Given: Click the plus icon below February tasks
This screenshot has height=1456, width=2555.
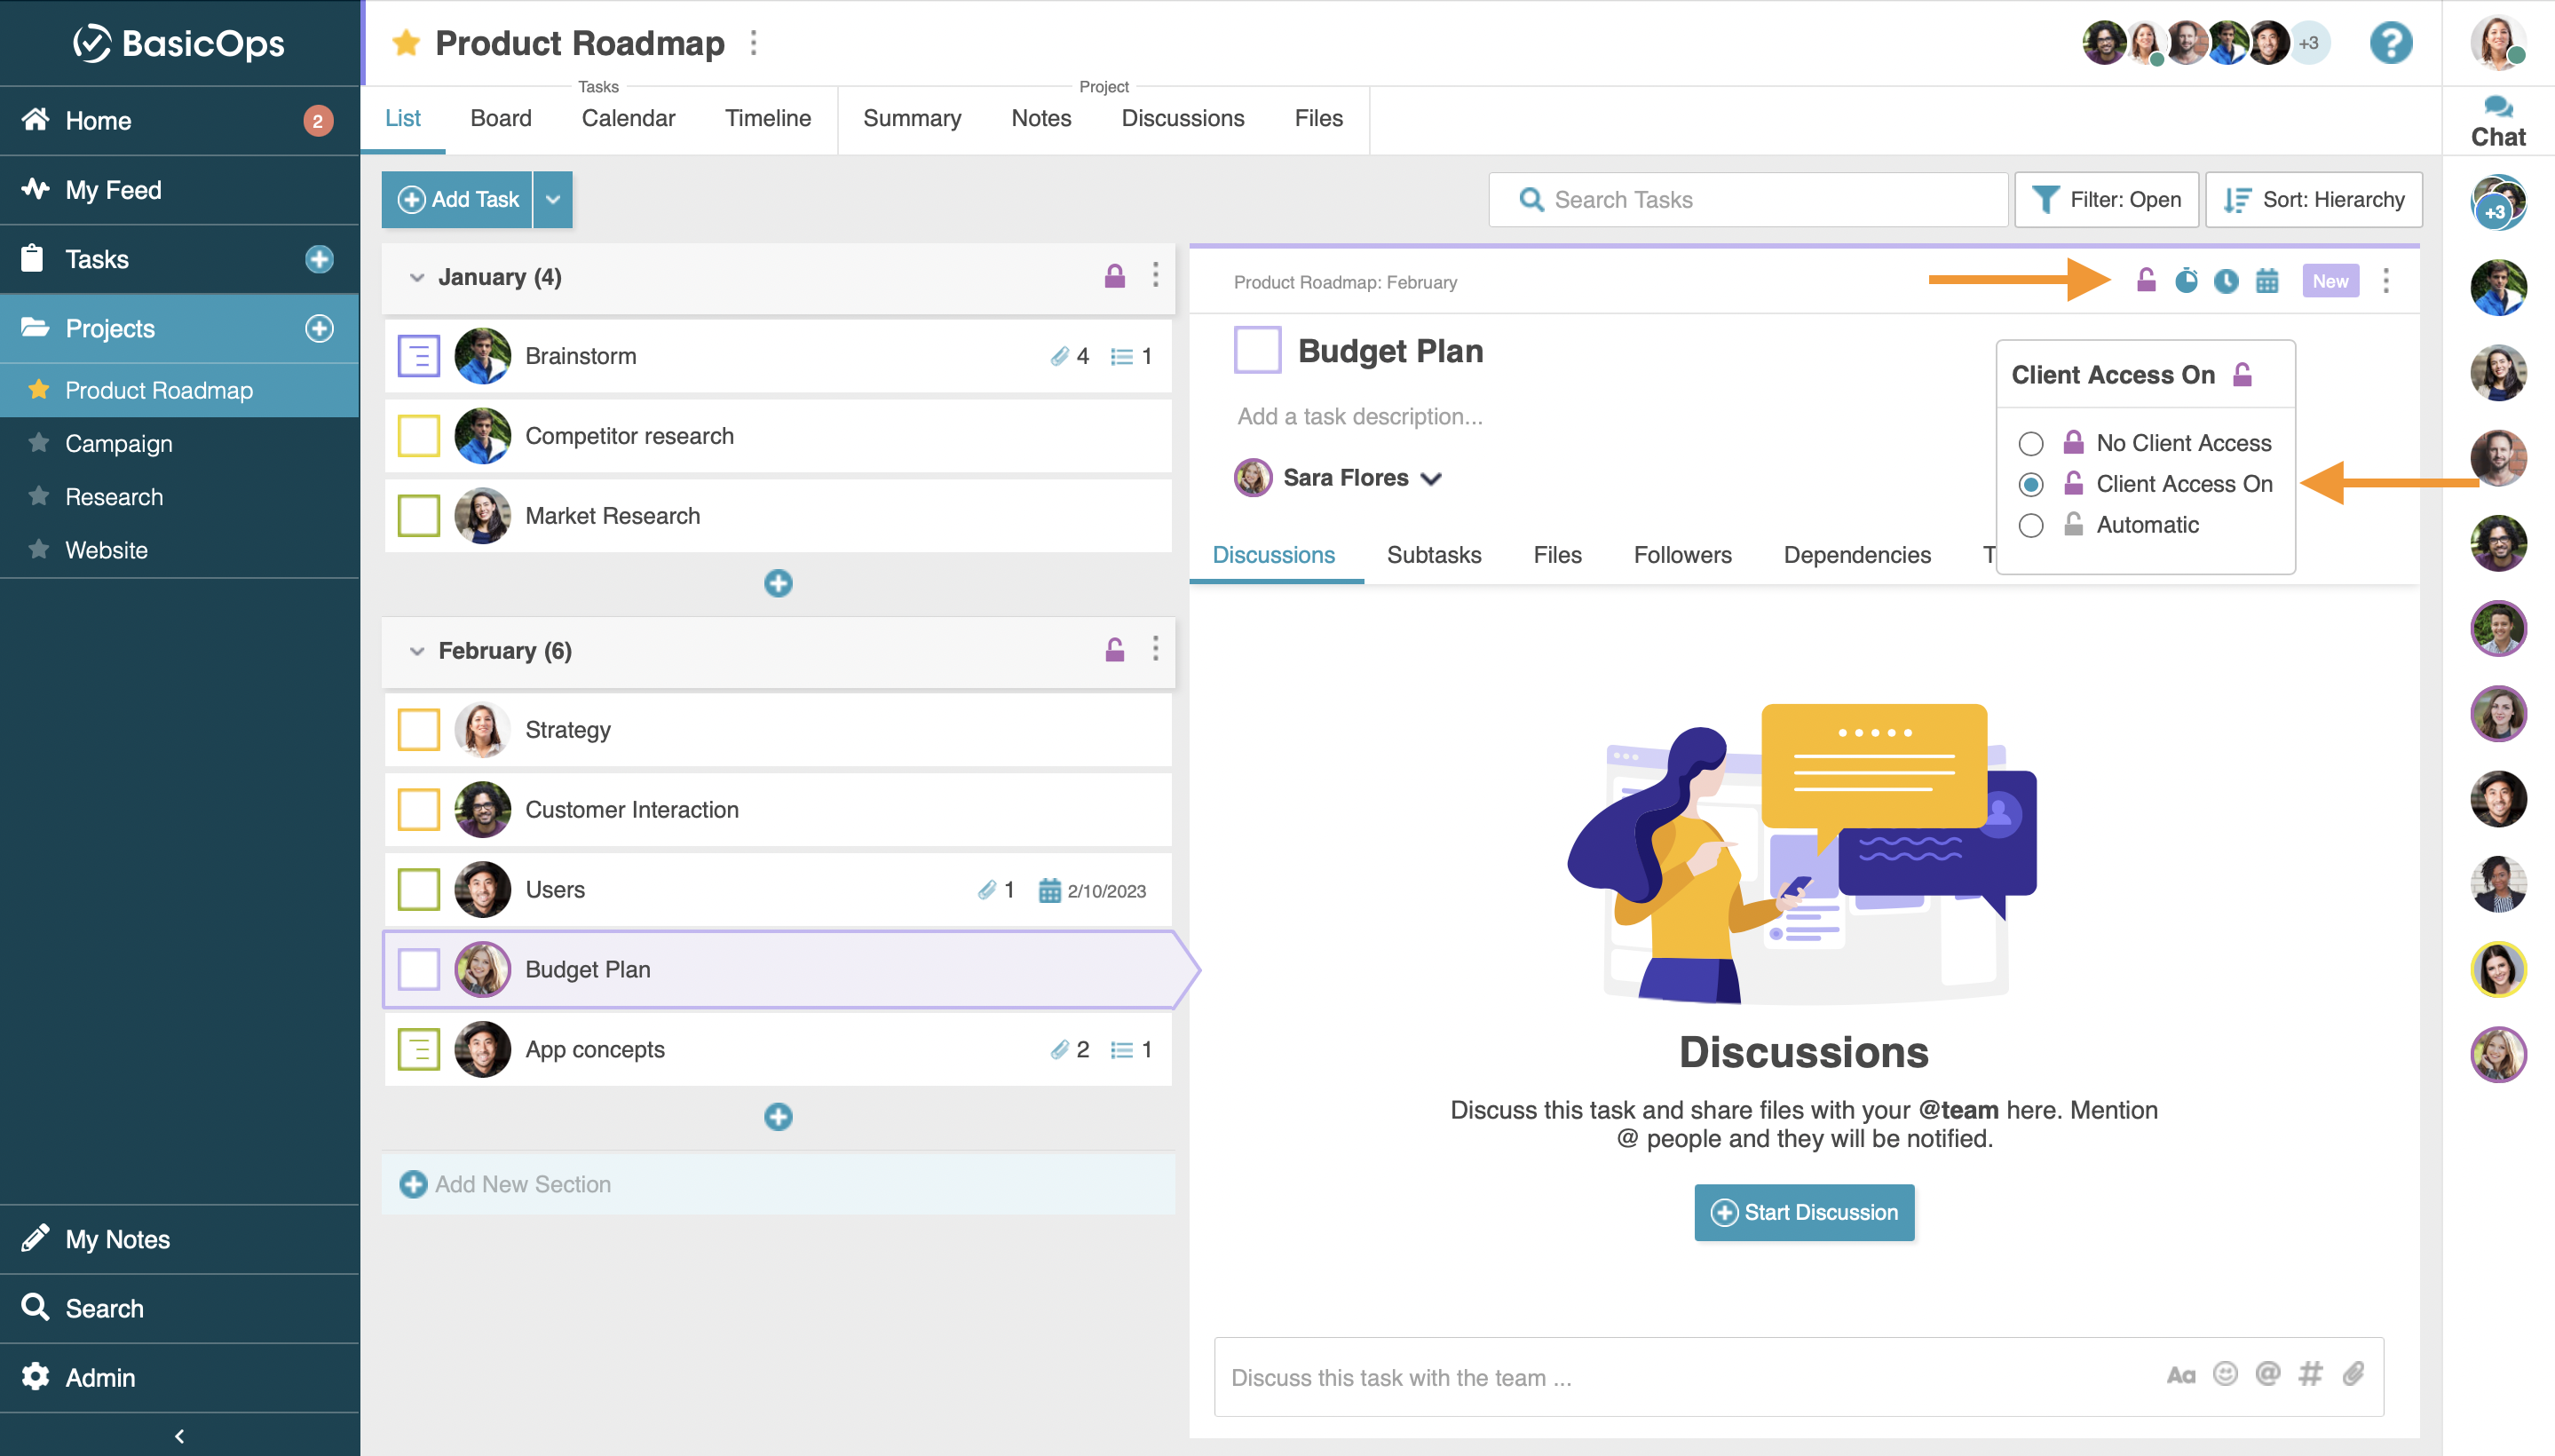Looking at the screenshot, I should tap(778, 1117).
